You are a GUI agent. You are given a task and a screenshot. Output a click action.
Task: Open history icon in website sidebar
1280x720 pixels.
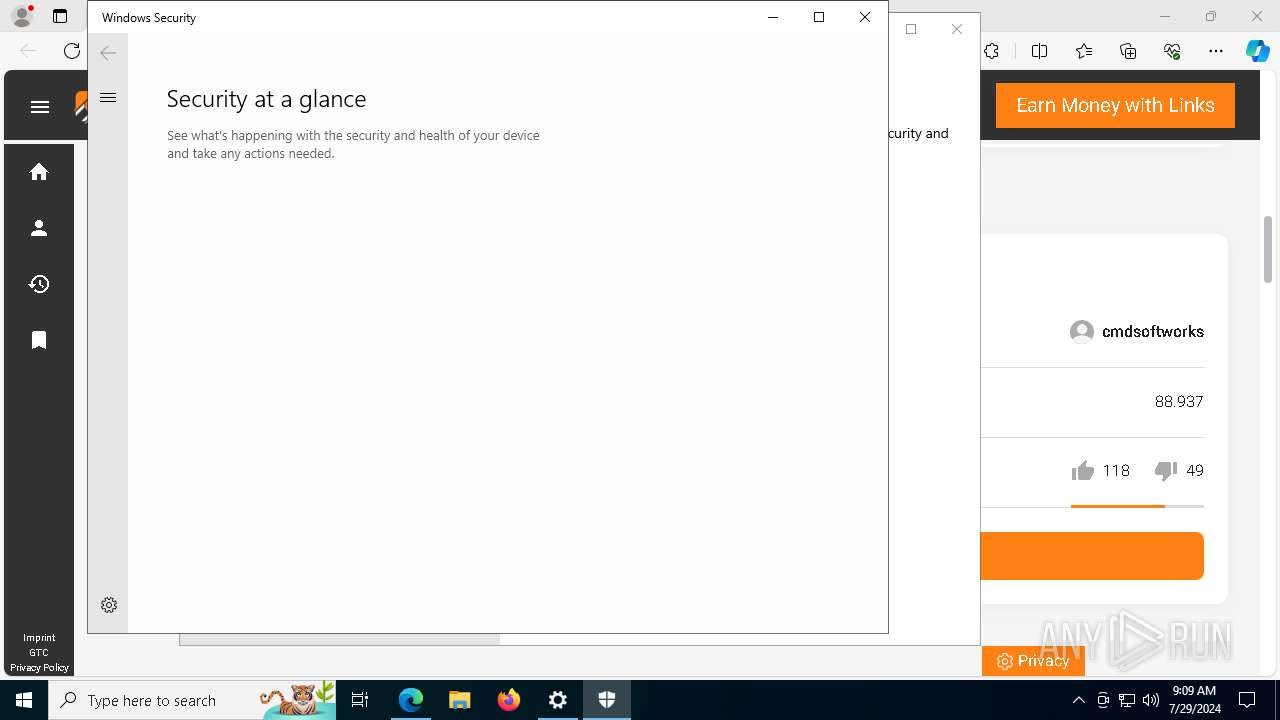pyautogui.click(x=39, y=284)
